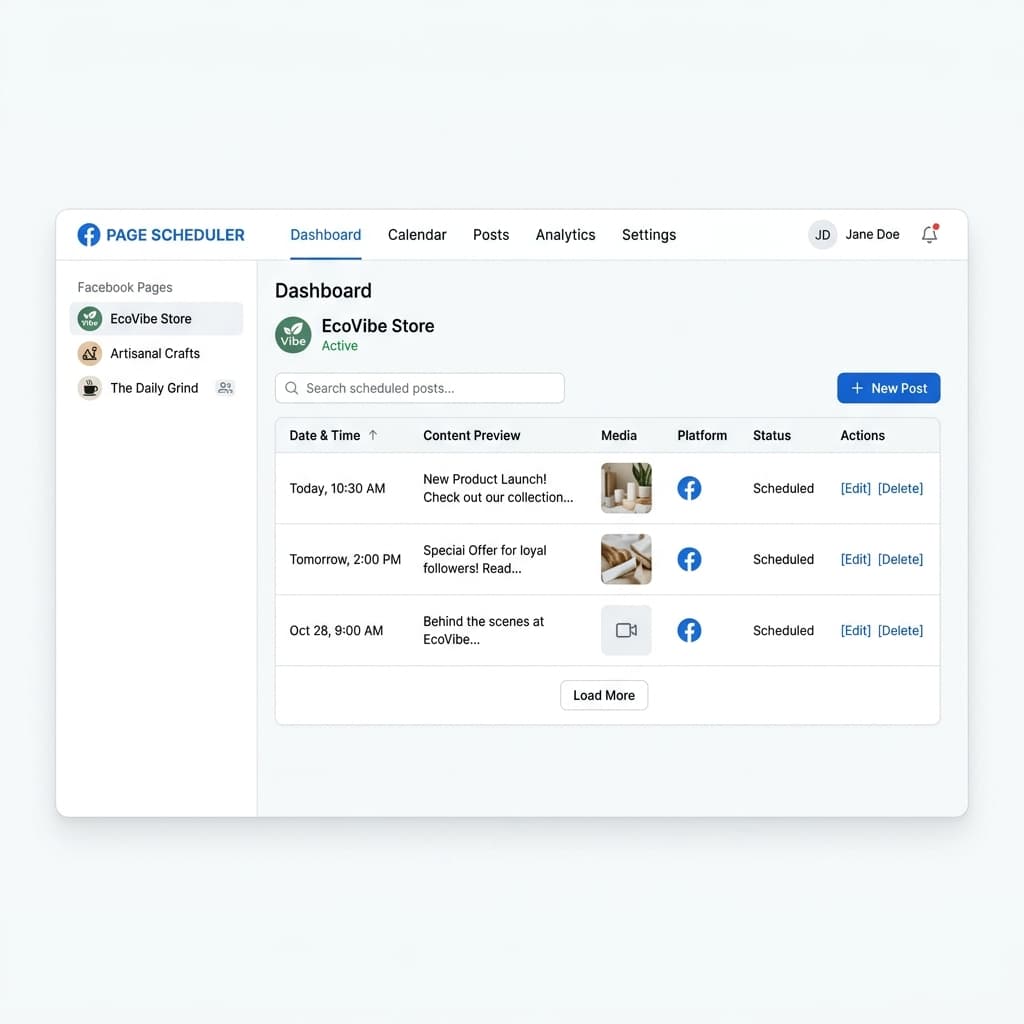Click the Media column header
Image resolution: width=1024 pixels, height=1024 pixels.
618,435
